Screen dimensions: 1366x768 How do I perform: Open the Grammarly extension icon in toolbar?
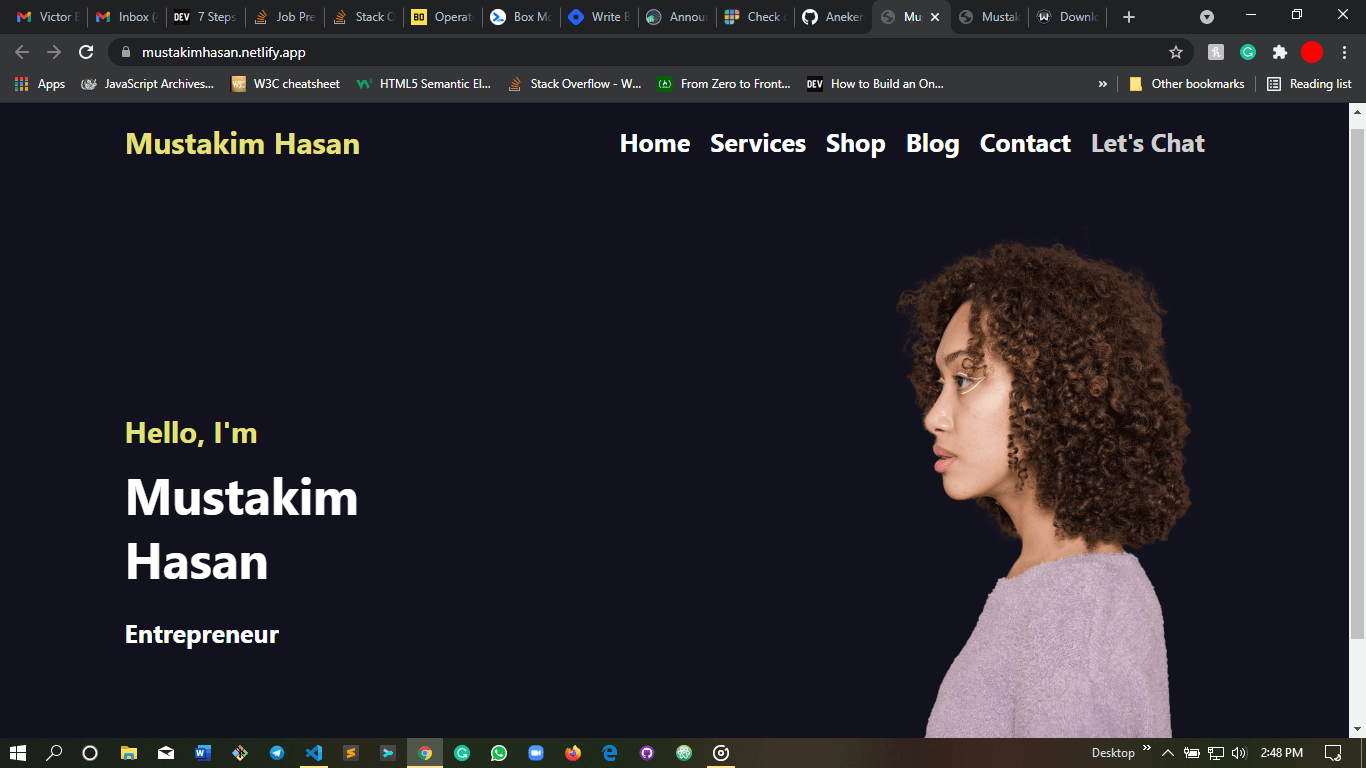pos(1248,52)
